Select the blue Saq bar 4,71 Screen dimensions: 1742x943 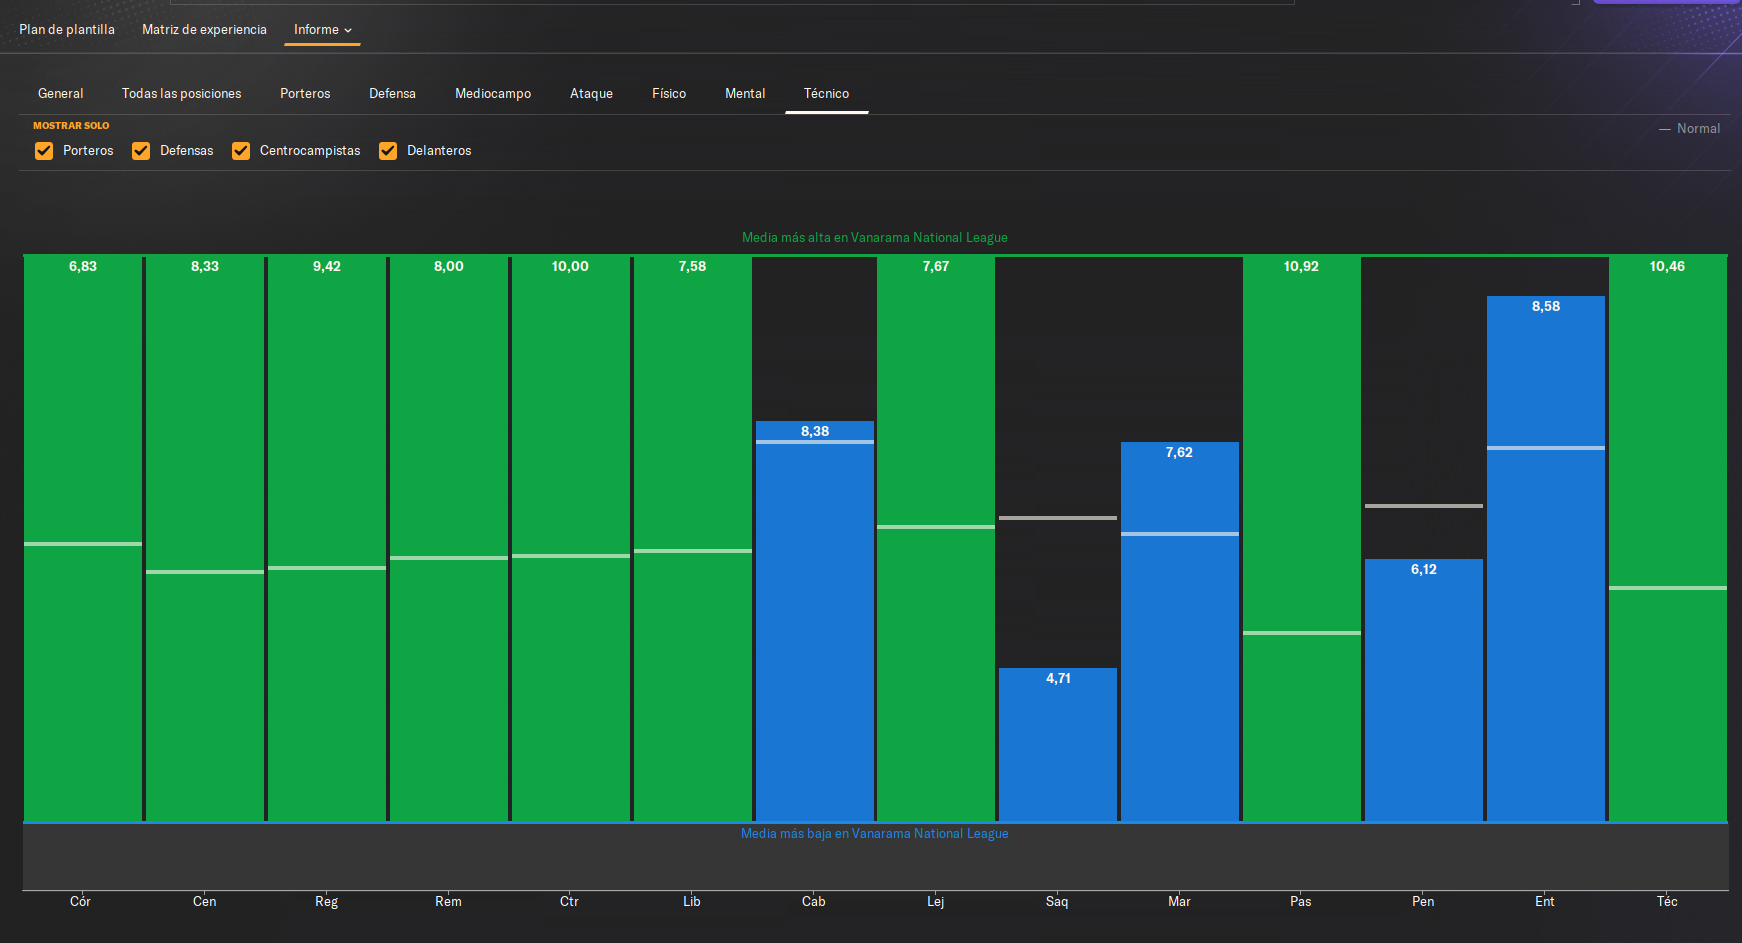(1058, 745)
